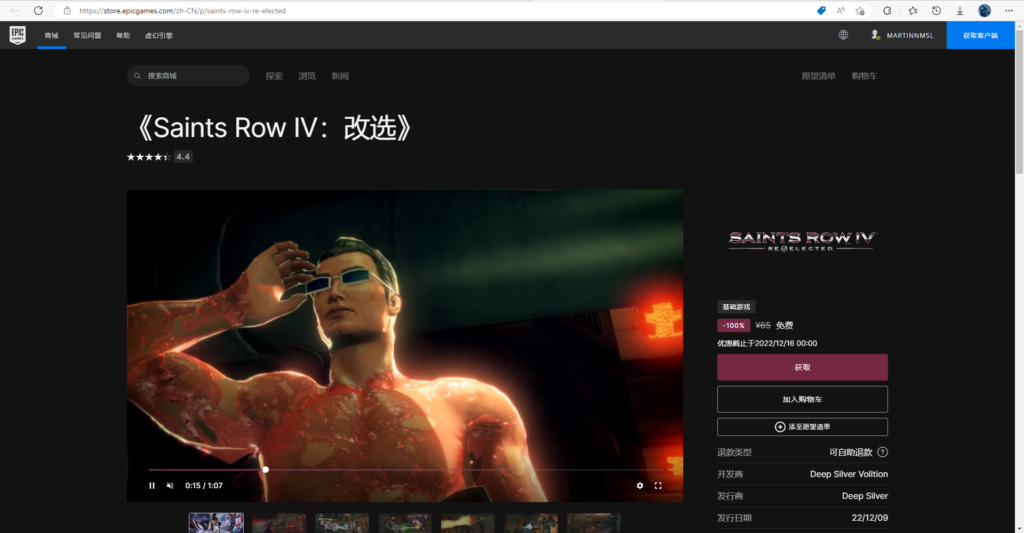This screenshot has height=533, width=1024.
Task: Click the refund type help question mark
Action: click(882, 452)
